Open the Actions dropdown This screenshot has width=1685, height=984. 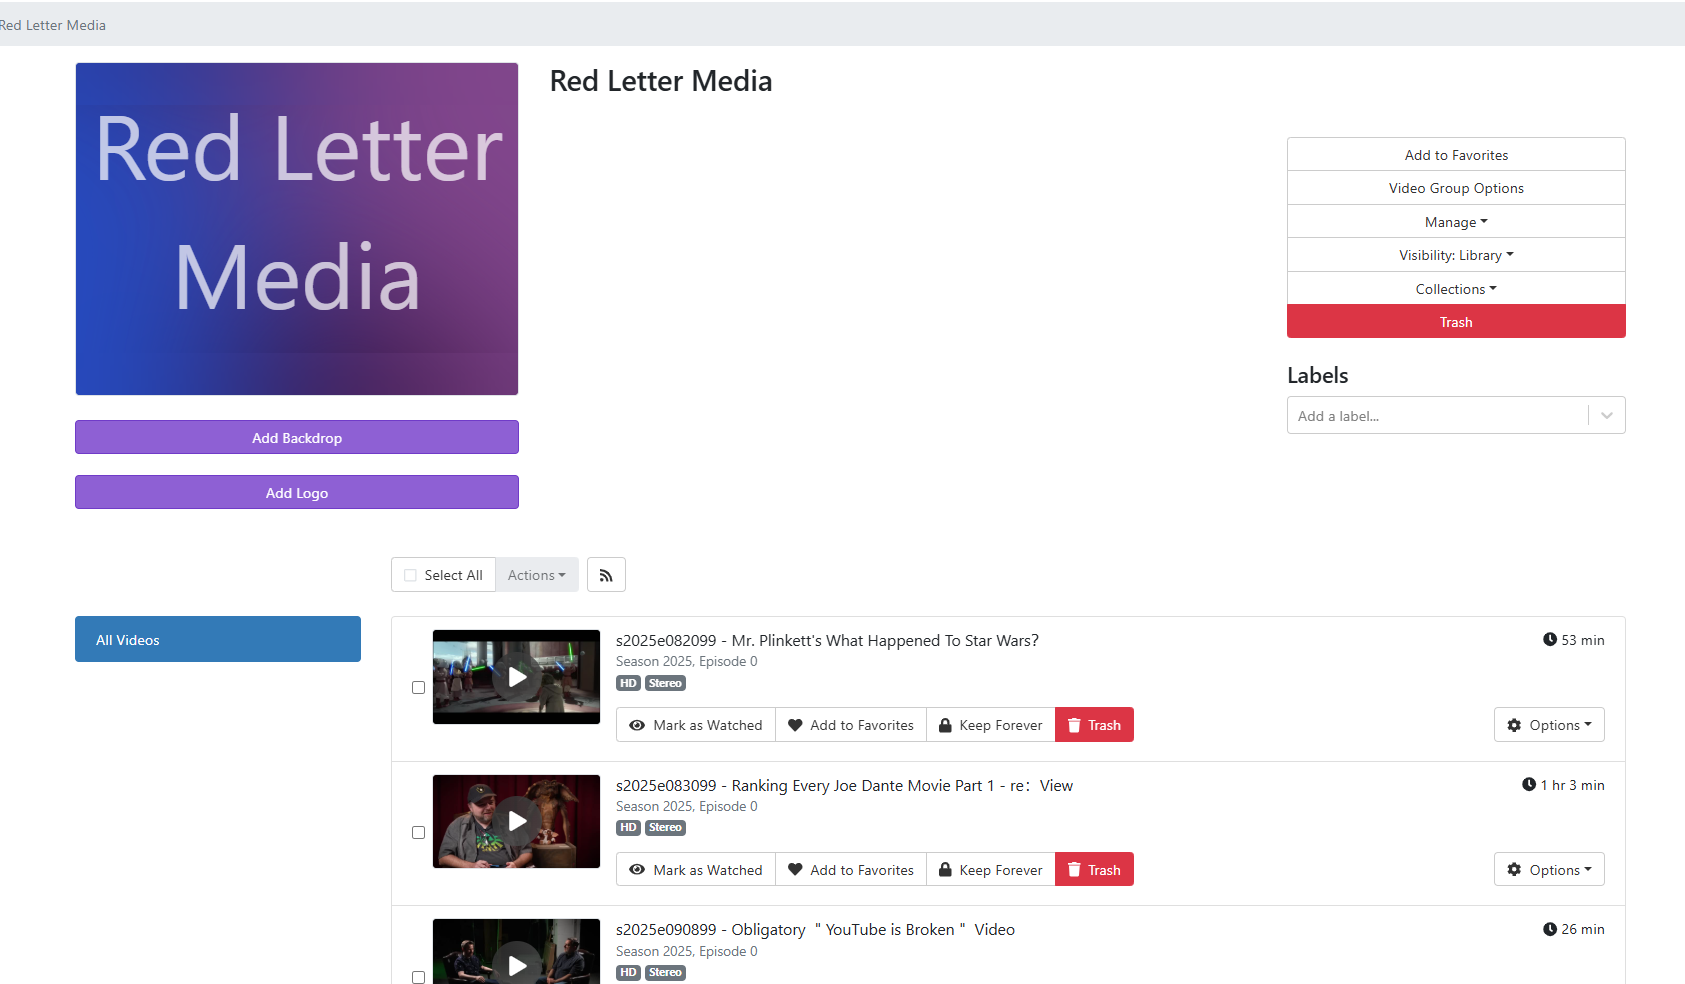click(536, 575)
